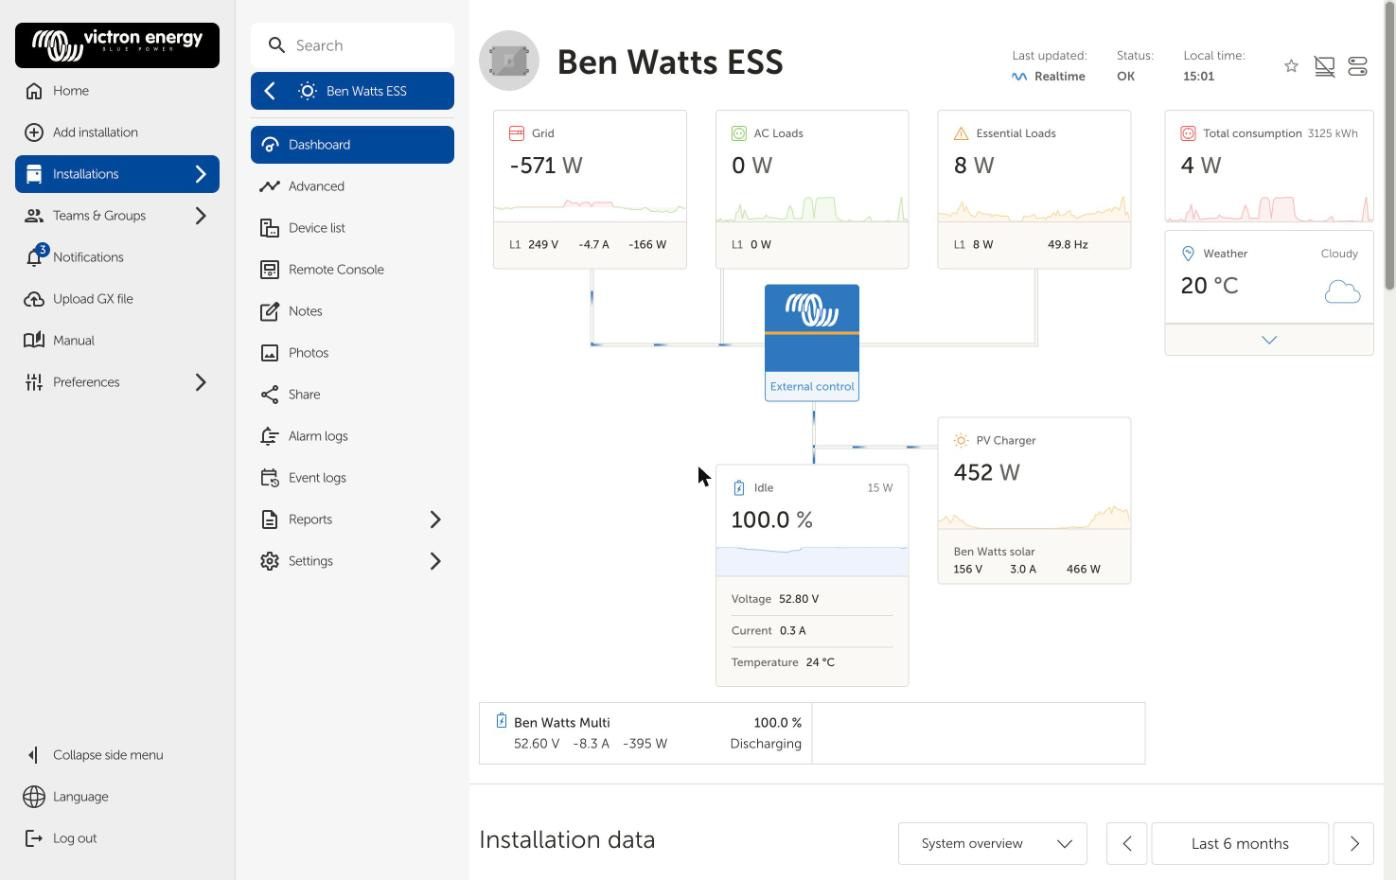Open the Last 6 months range selector
Image resolution: width=1396 pixels, height=880 pixels.
(x=1240, y=844)
